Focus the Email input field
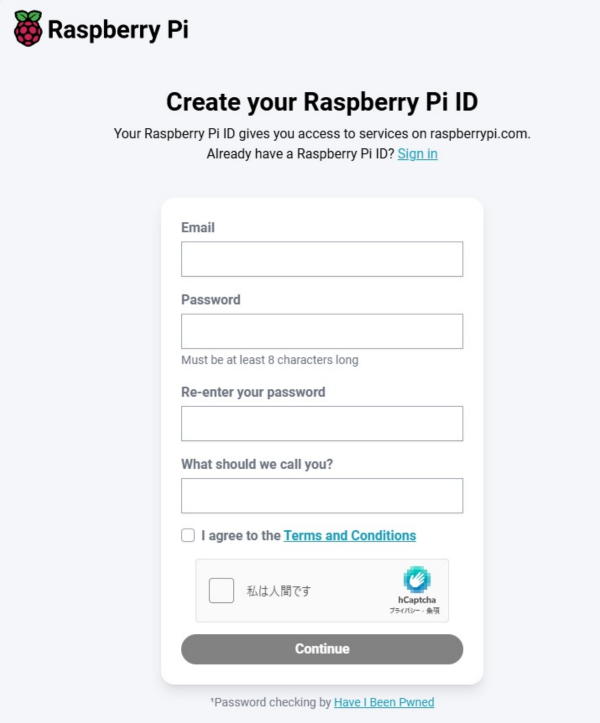Image resolution: width=600 pixels, height=723 pixels. point(322,259)
